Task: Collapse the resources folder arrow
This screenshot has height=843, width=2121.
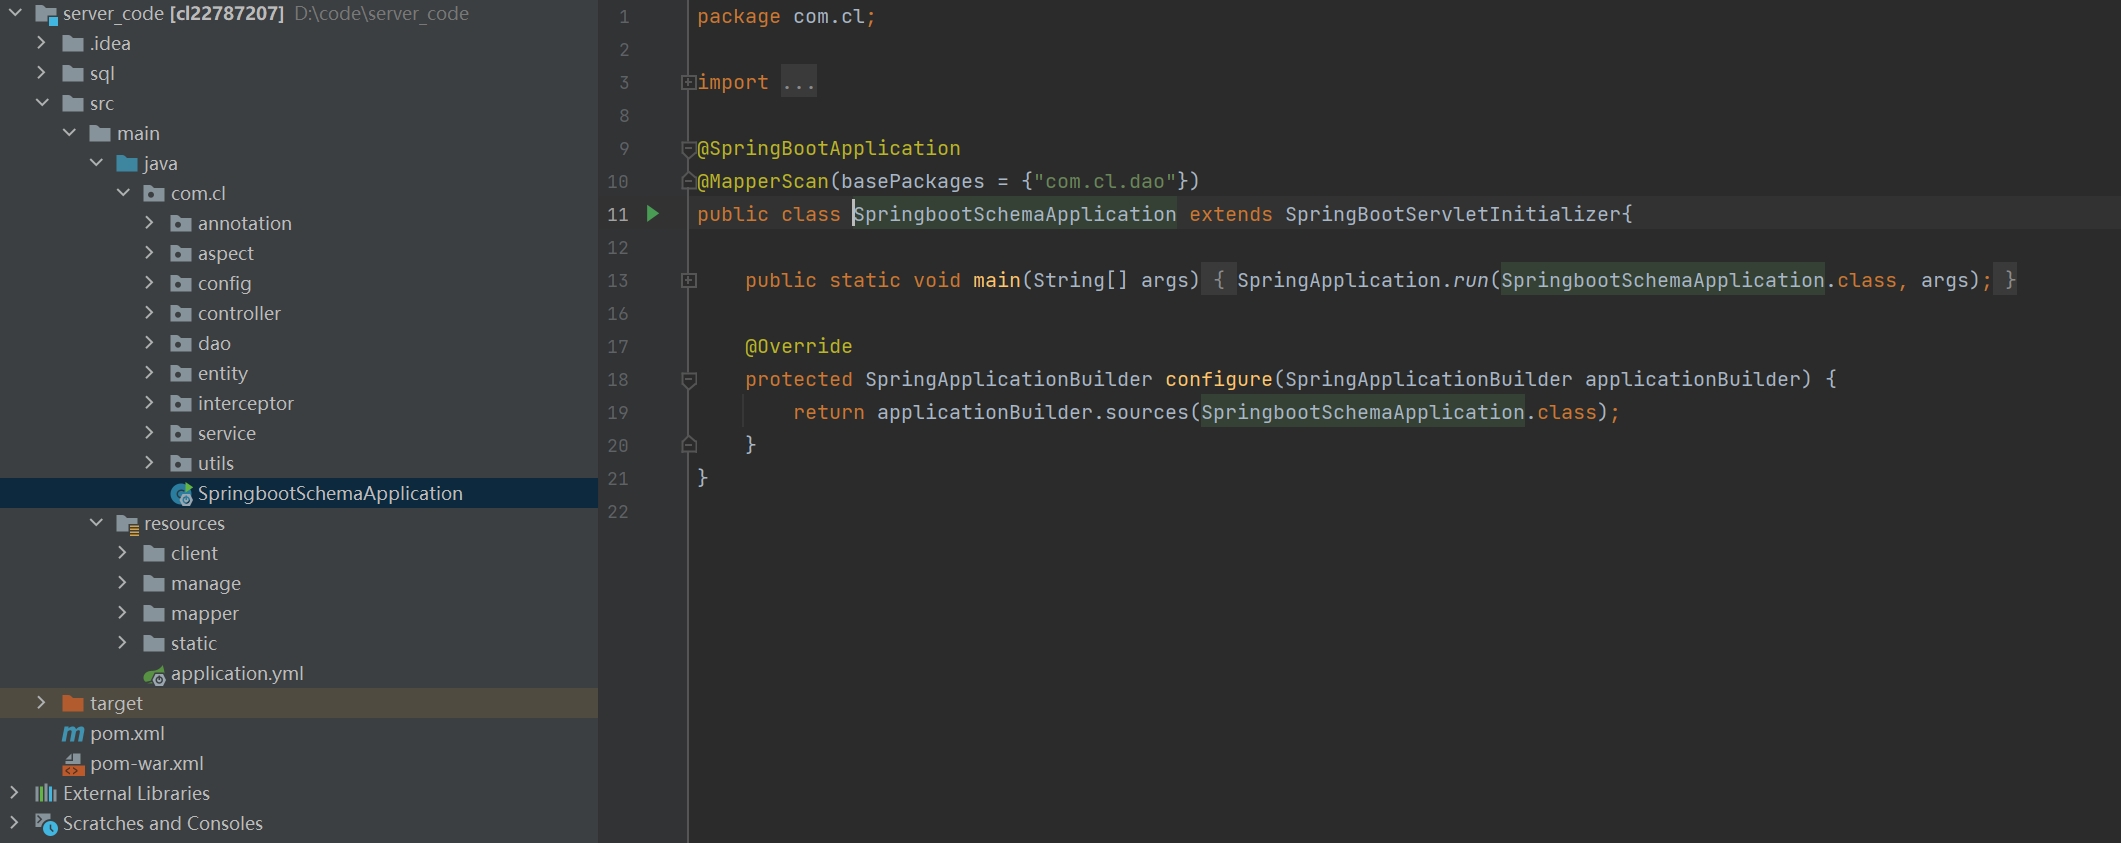Action: coord(96,523)
